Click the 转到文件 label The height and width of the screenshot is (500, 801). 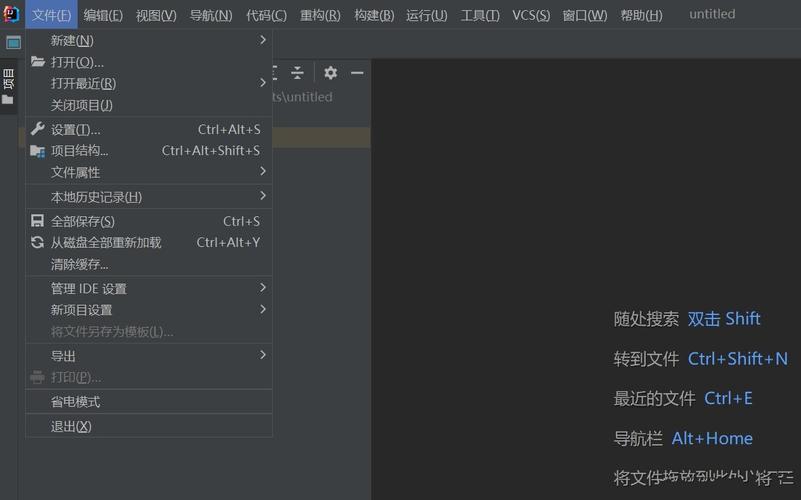coord(646,359)
